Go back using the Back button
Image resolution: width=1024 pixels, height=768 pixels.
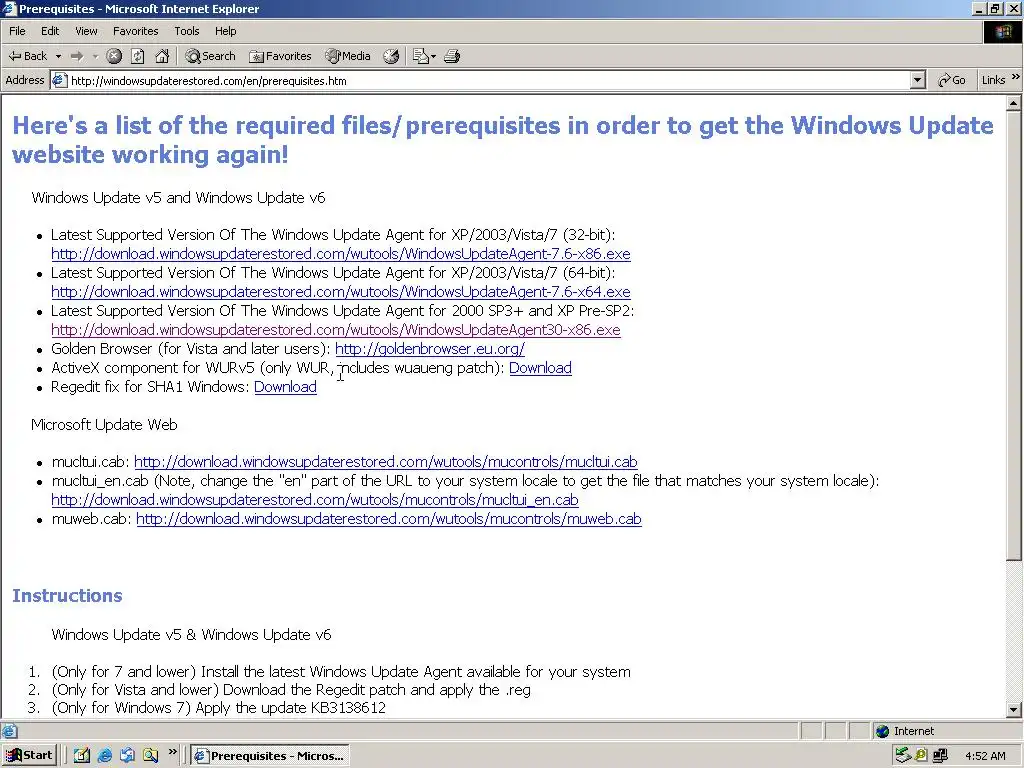tap(27, 56)
